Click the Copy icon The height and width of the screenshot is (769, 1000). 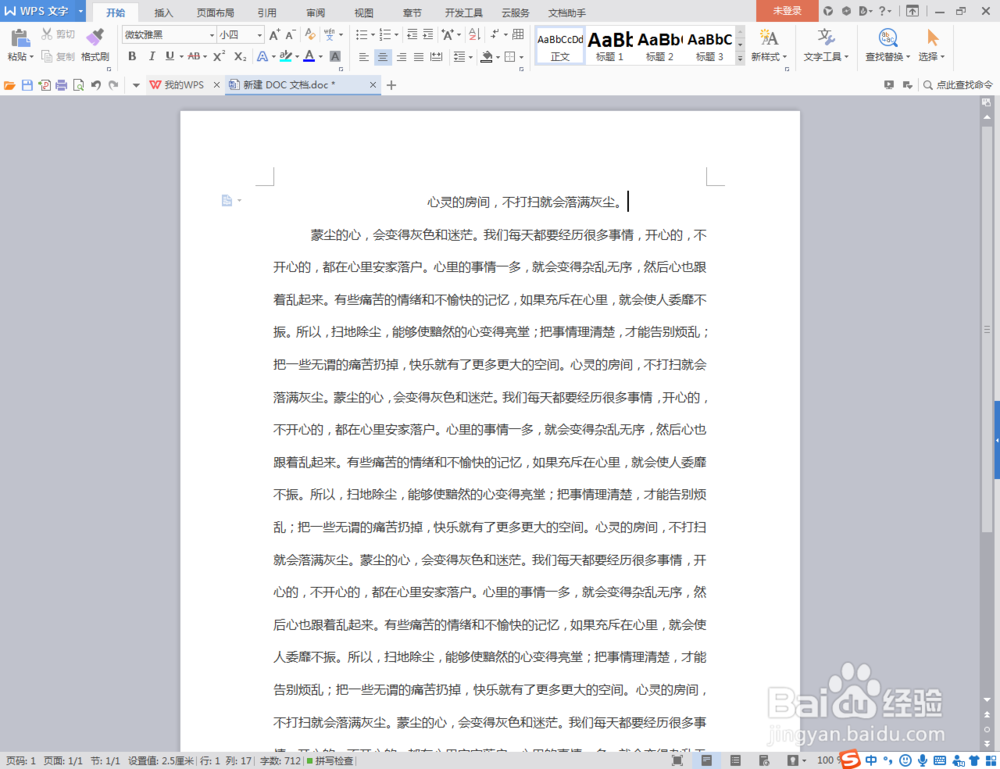[47, 56]
